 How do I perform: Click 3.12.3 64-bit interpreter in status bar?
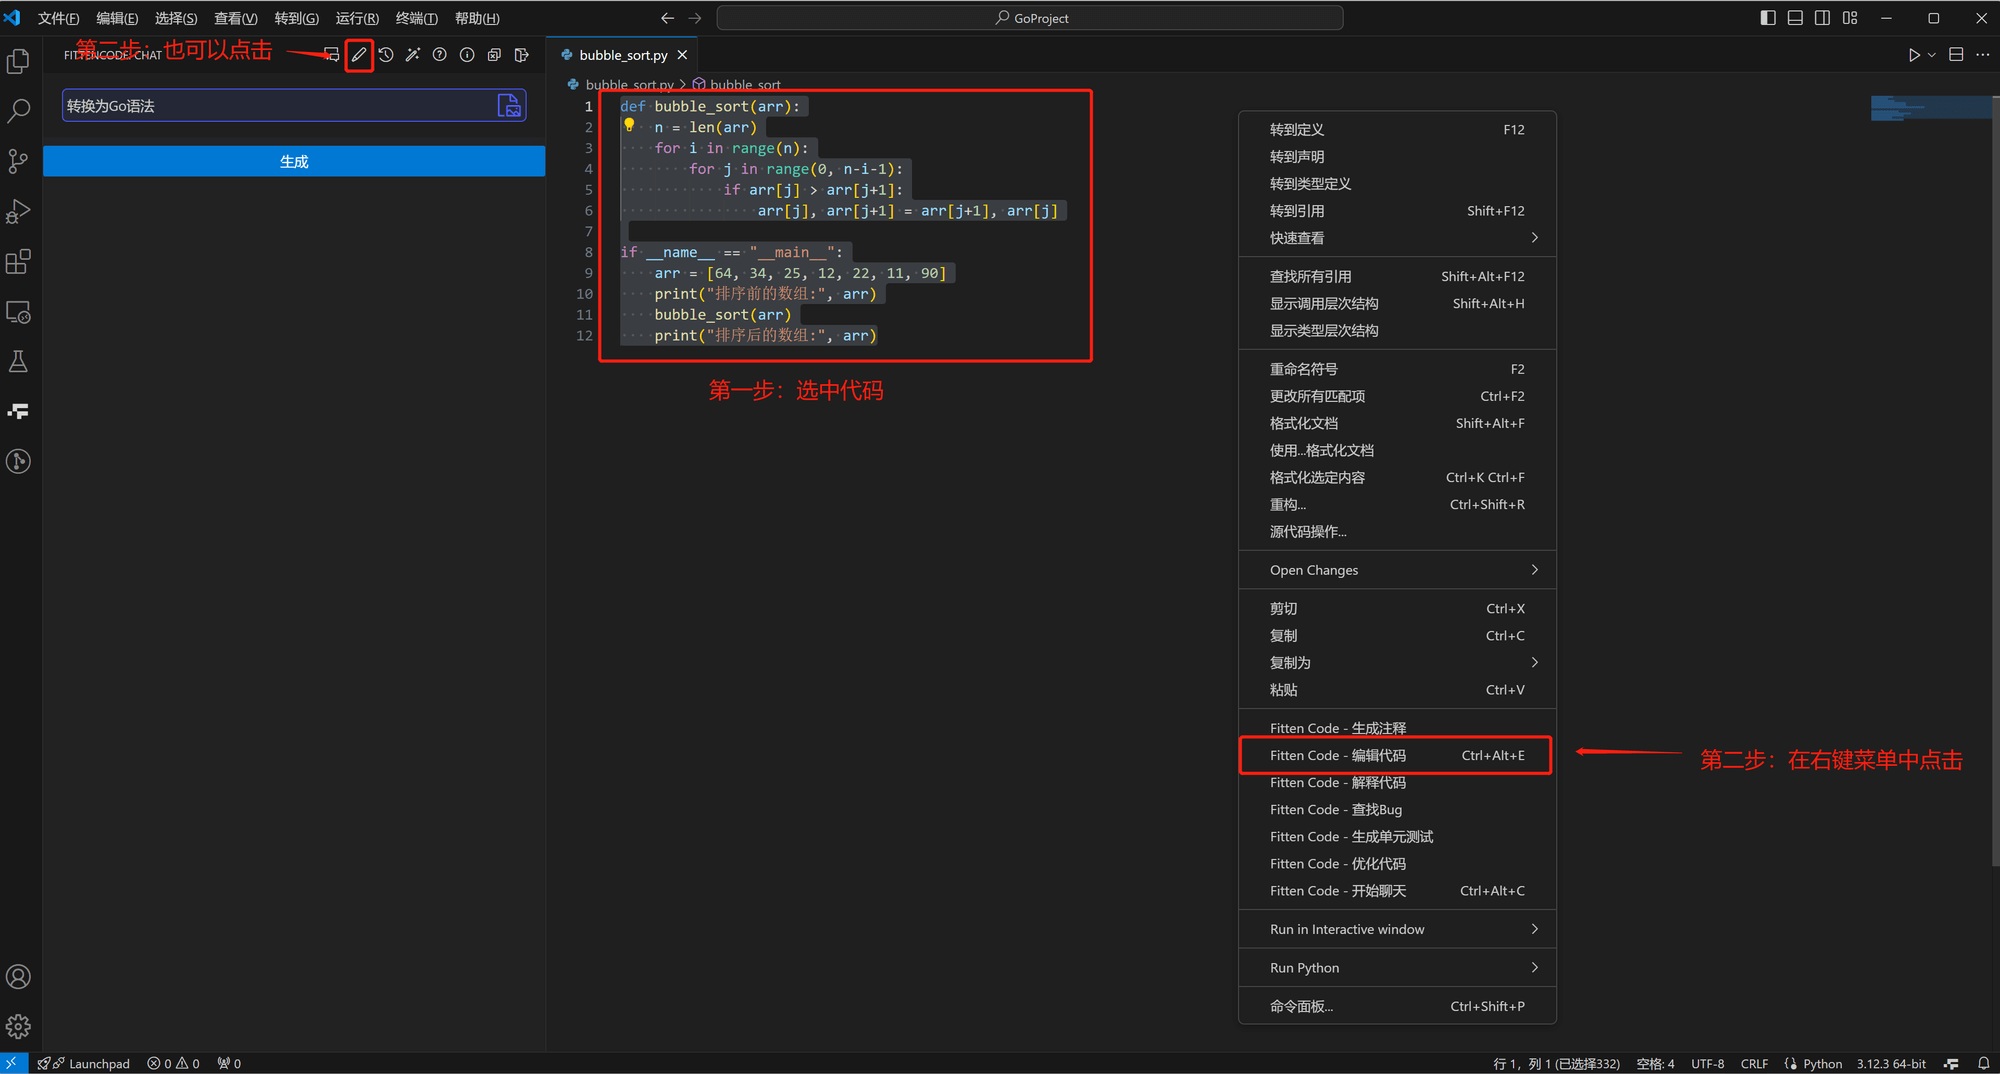[x=1891, y=1064]
